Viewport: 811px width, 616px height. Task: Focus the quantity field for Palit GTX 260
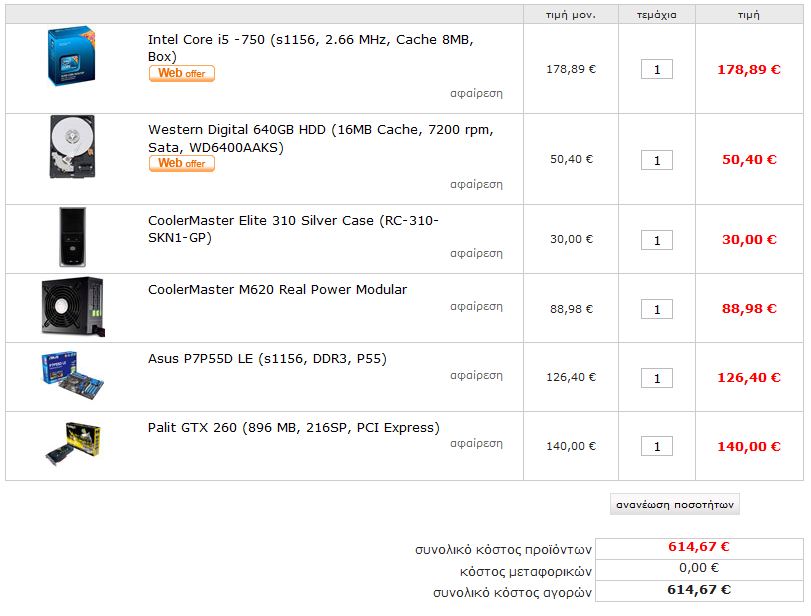tap(657, 446)
